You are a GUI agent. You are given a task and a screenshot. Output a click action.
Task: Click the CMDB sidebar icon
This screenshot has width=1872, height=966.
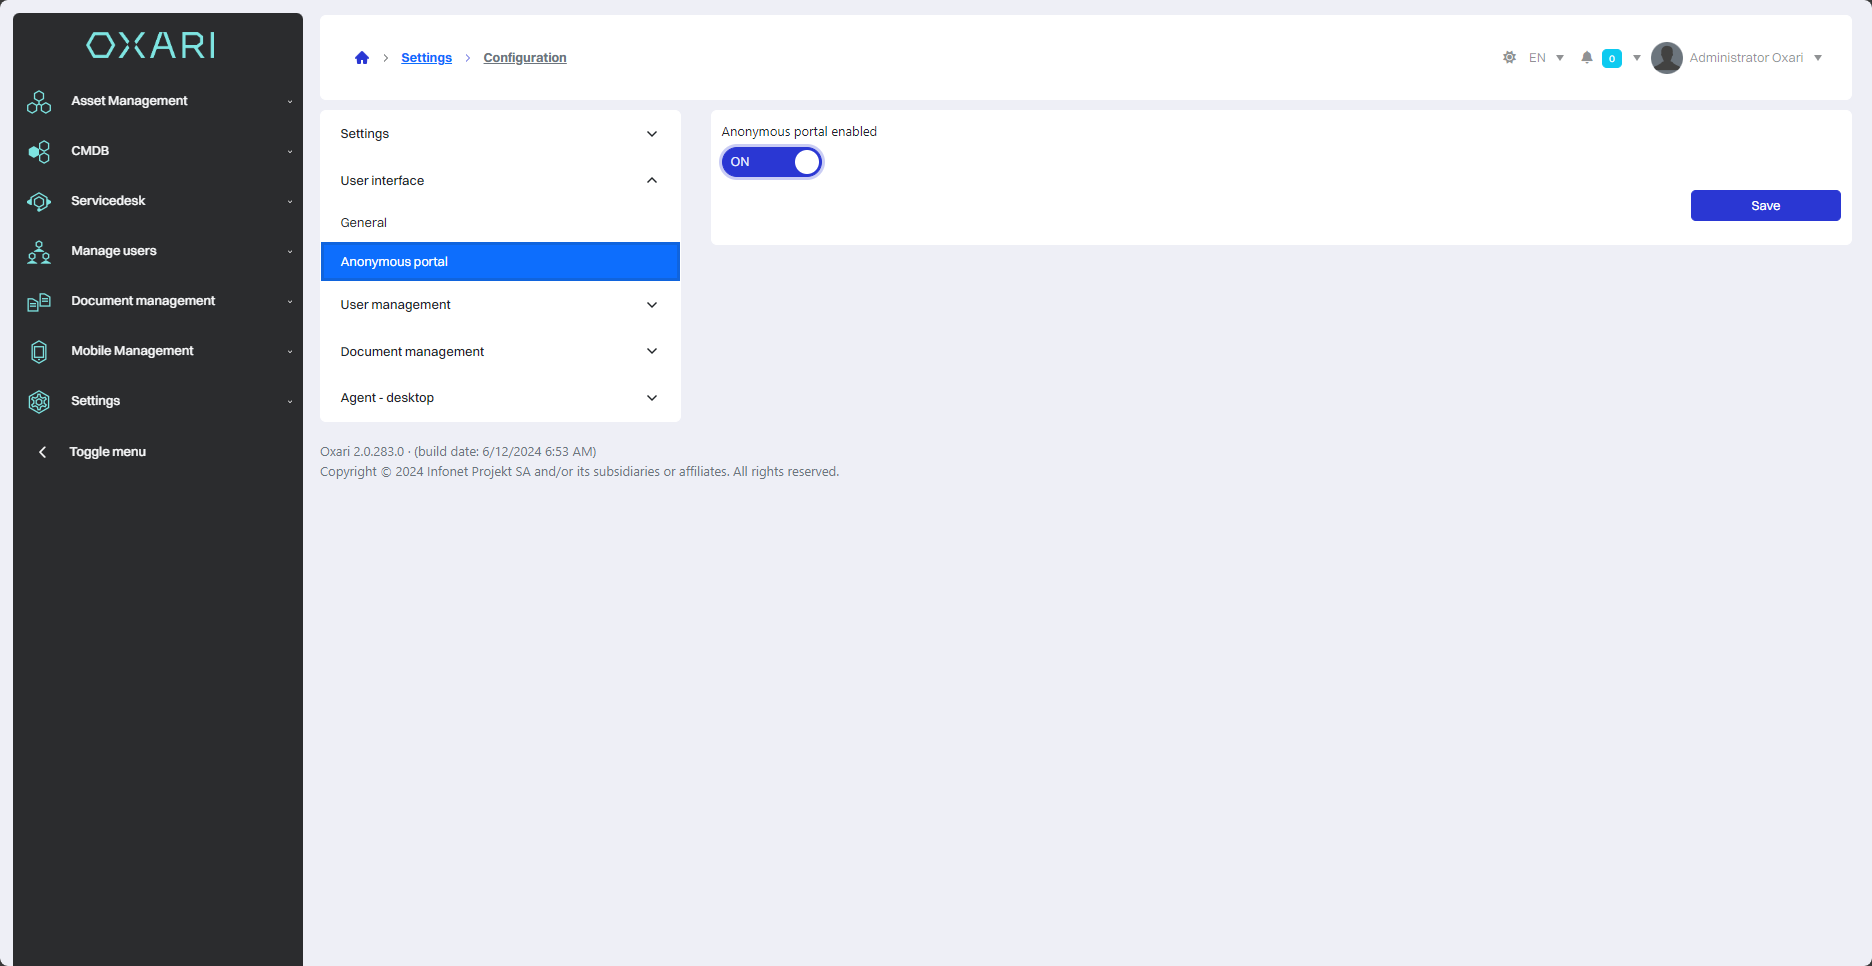coord(39,152)
